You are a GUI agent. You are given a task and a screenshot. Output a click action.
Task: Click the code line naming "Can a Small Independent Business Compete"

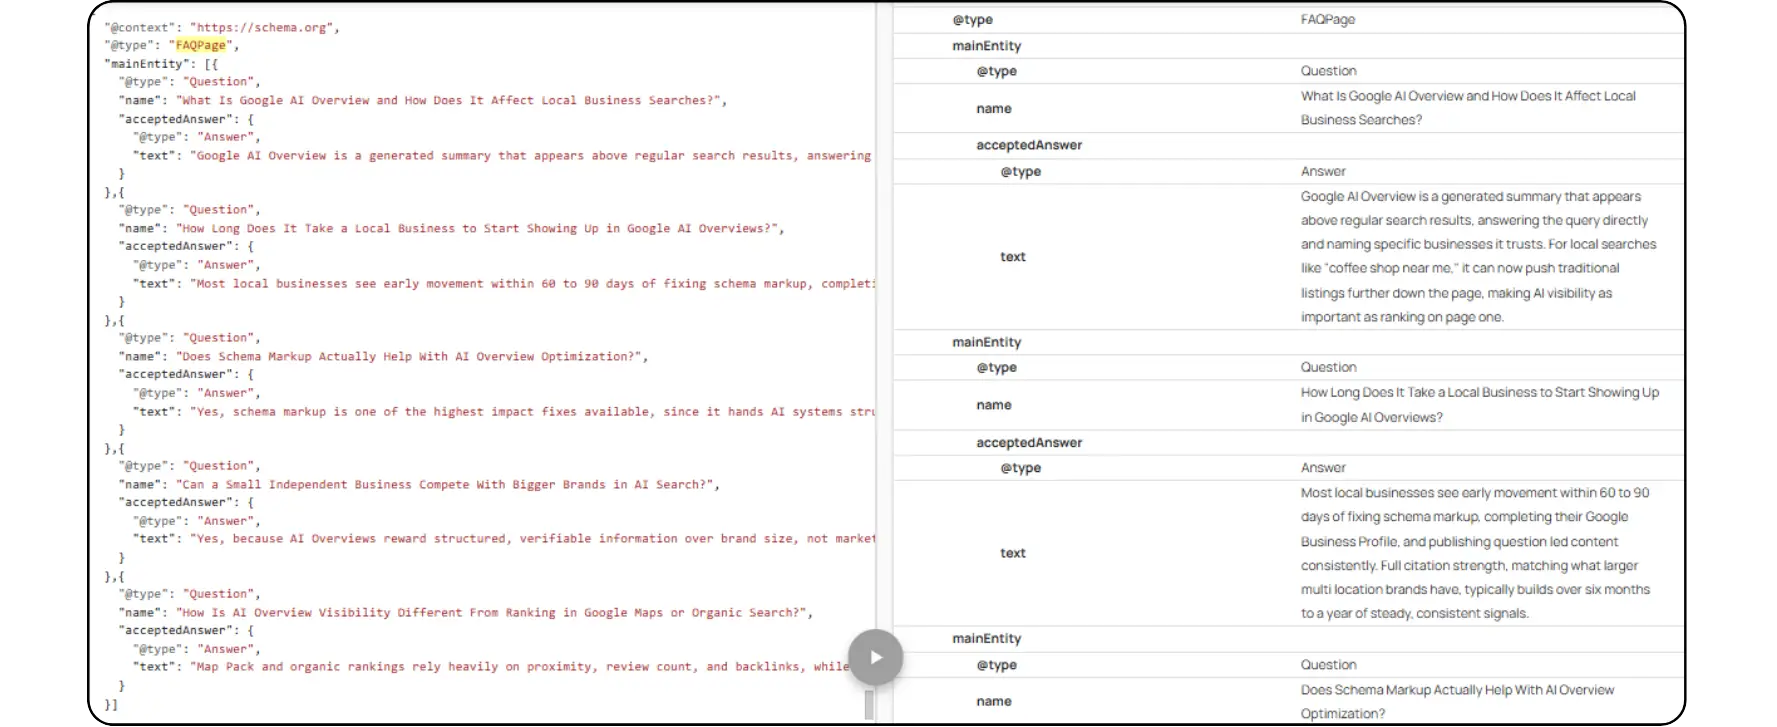pyautogui.click(x=419, y=484)
